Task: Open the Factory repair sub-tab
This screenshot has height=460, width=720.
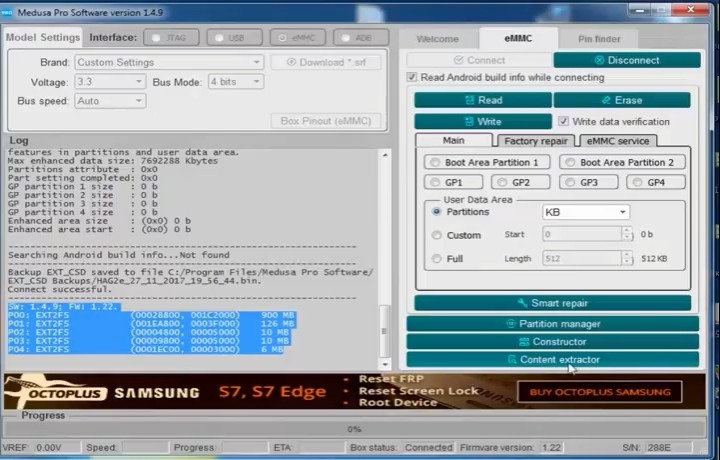Action: click(536, 141)
